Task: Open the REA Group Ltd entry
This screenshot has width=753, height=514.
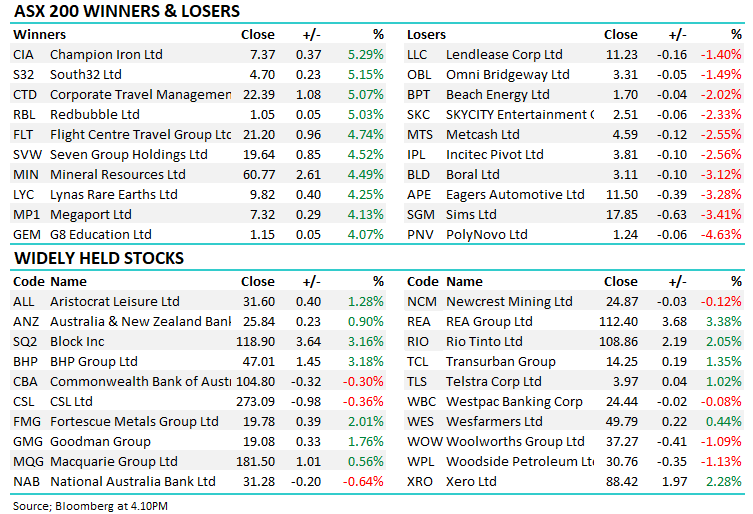Action: click(x=489, y=321)
